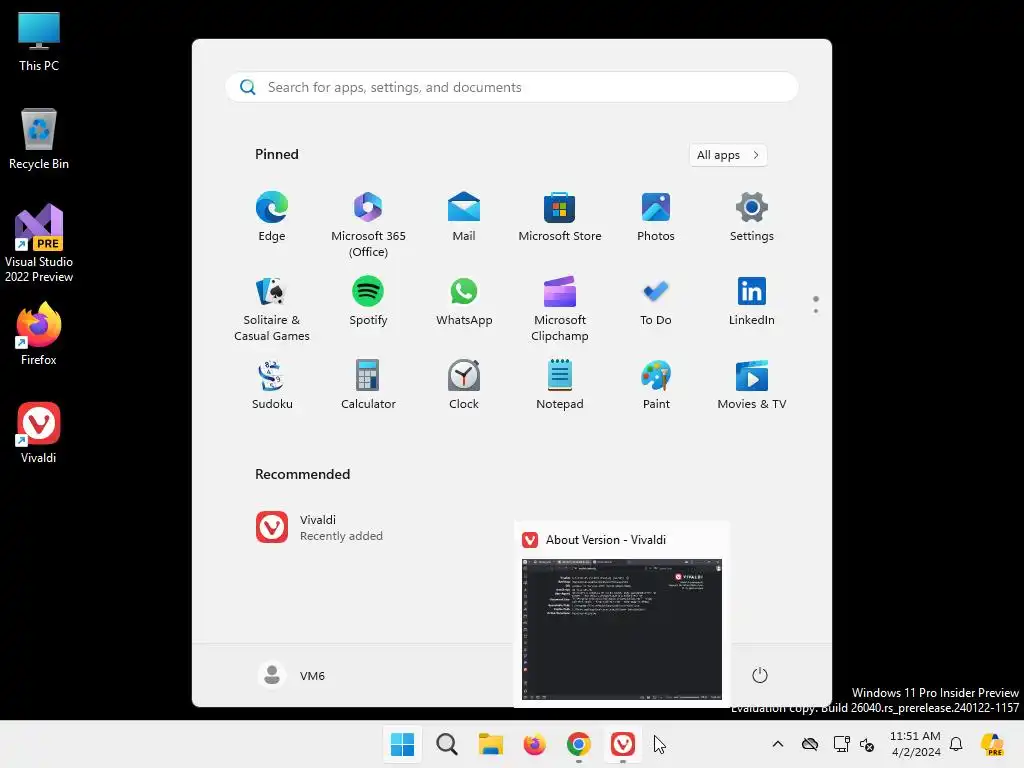1024x768 pixels.
Task: Open network status tray icon
Action: tap(841, 744)
